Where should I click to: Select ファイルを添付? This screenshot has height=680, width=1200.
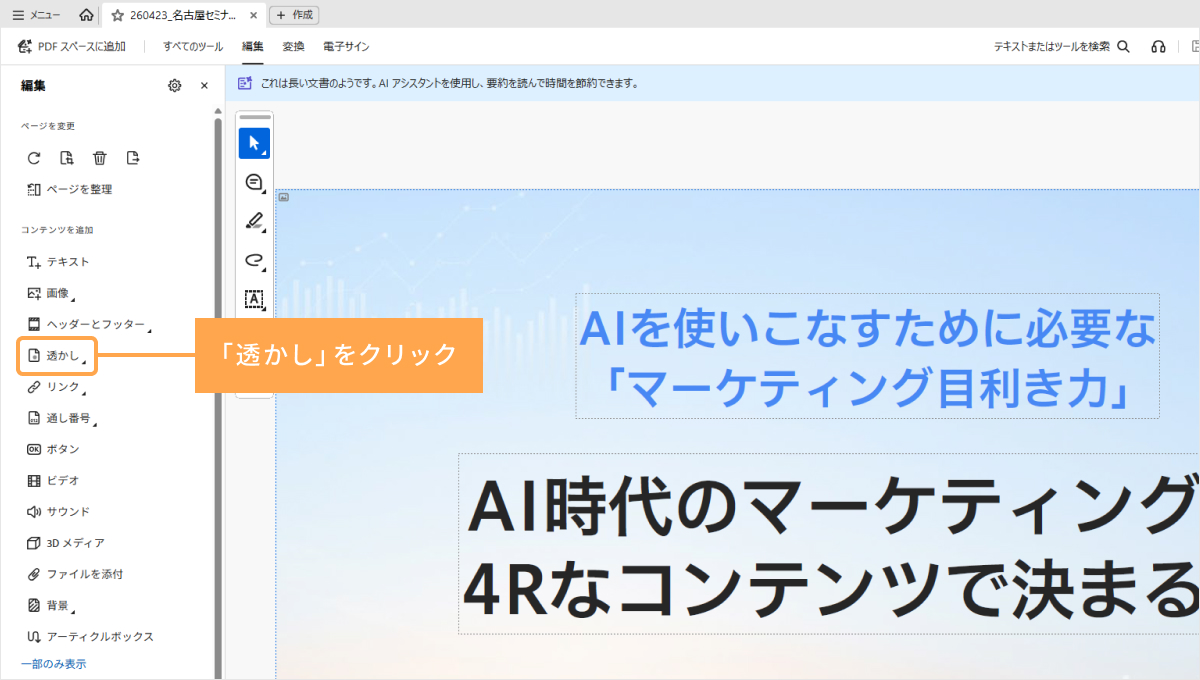(75, 574)
